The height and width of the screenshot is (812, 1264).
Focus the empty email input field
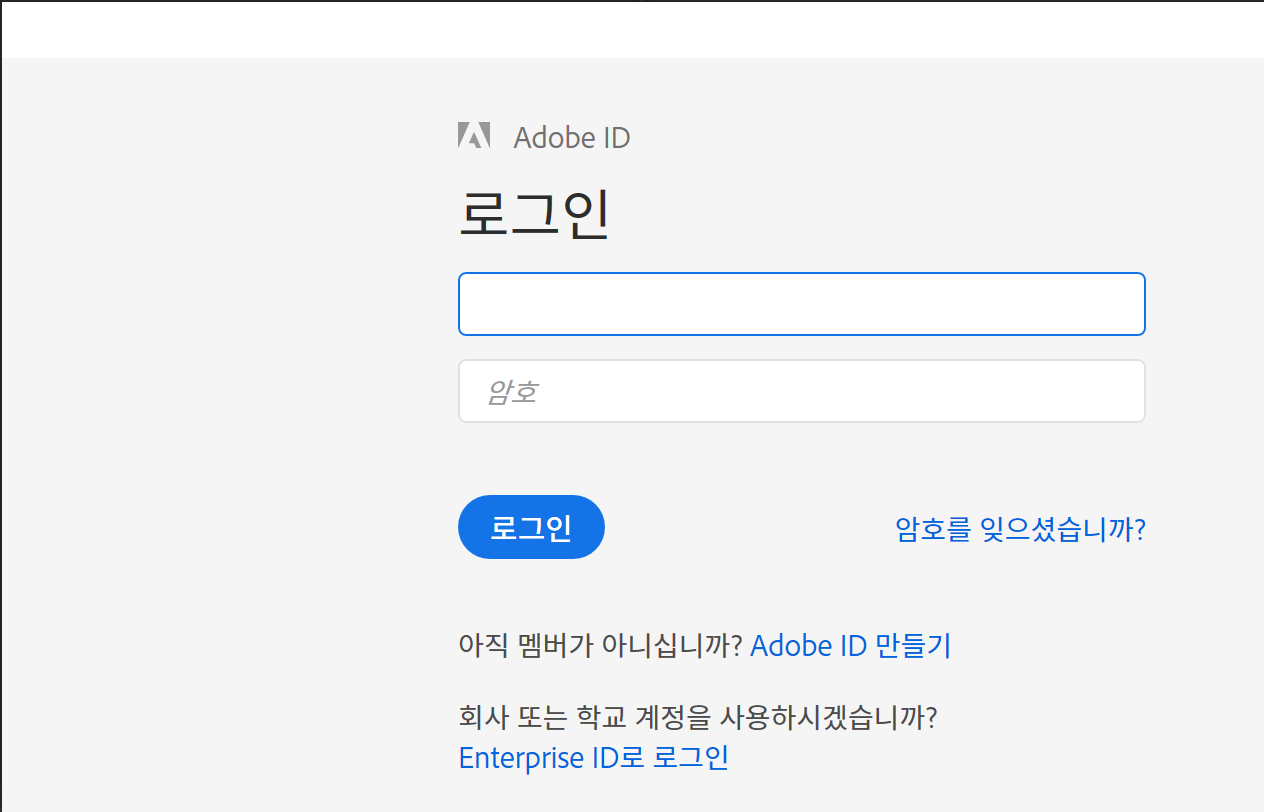801,304
